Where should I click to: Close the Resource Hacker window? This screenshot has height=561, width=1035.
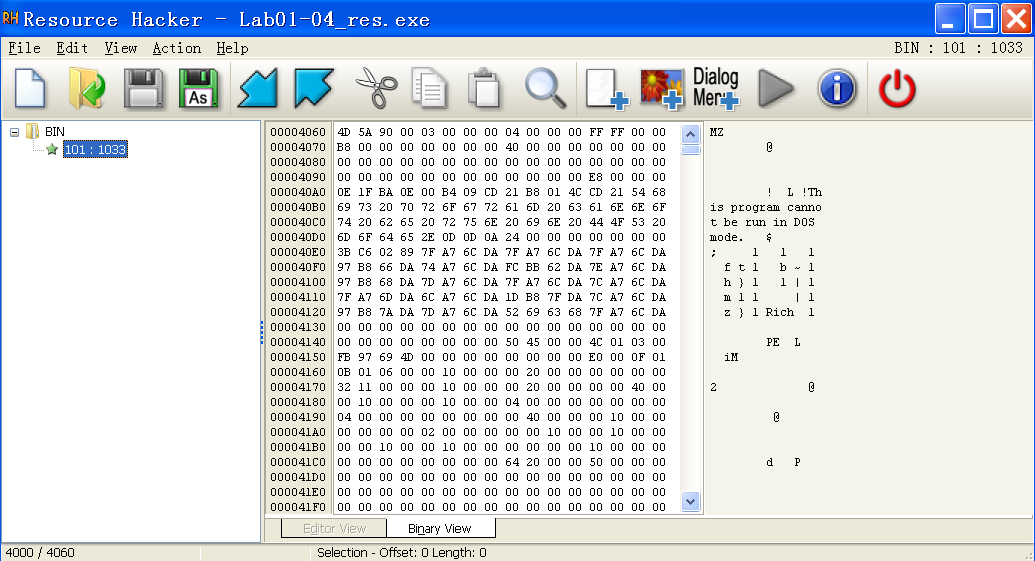click(1017, 18)
